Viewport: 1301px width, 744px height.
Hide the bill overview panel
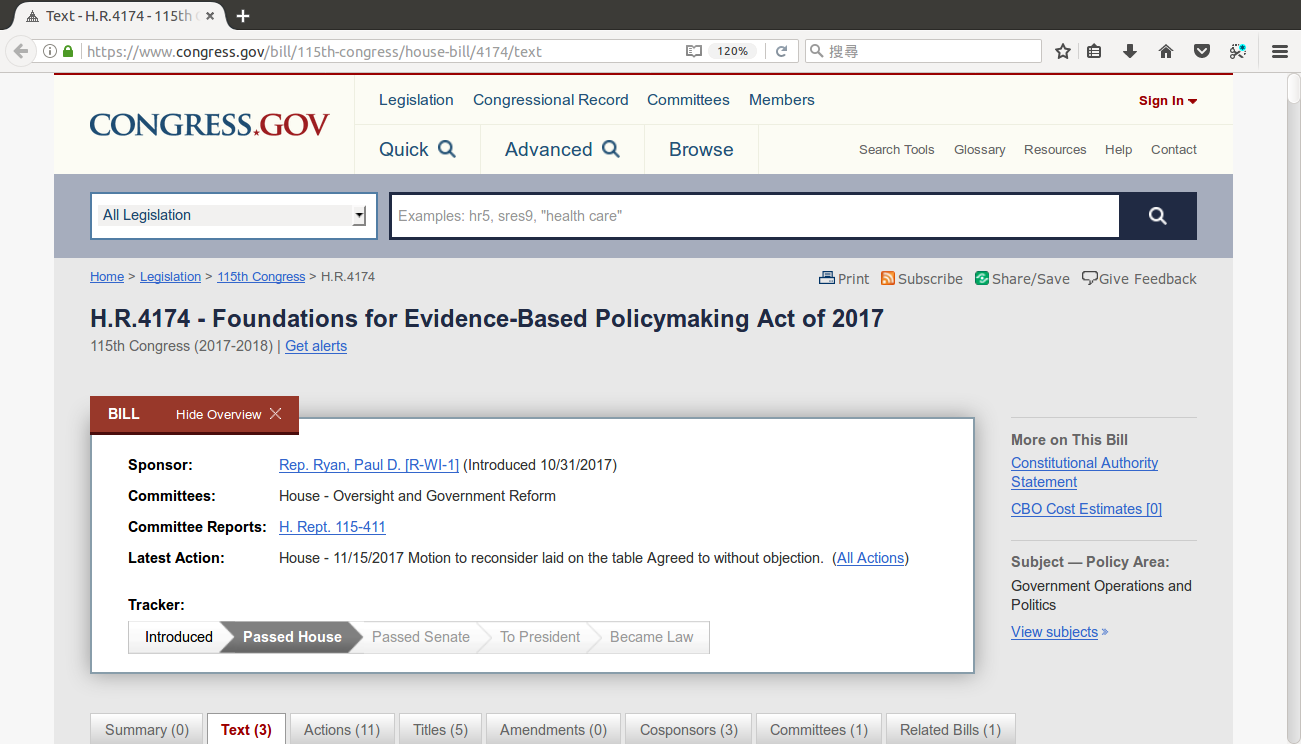coord(229,414)
